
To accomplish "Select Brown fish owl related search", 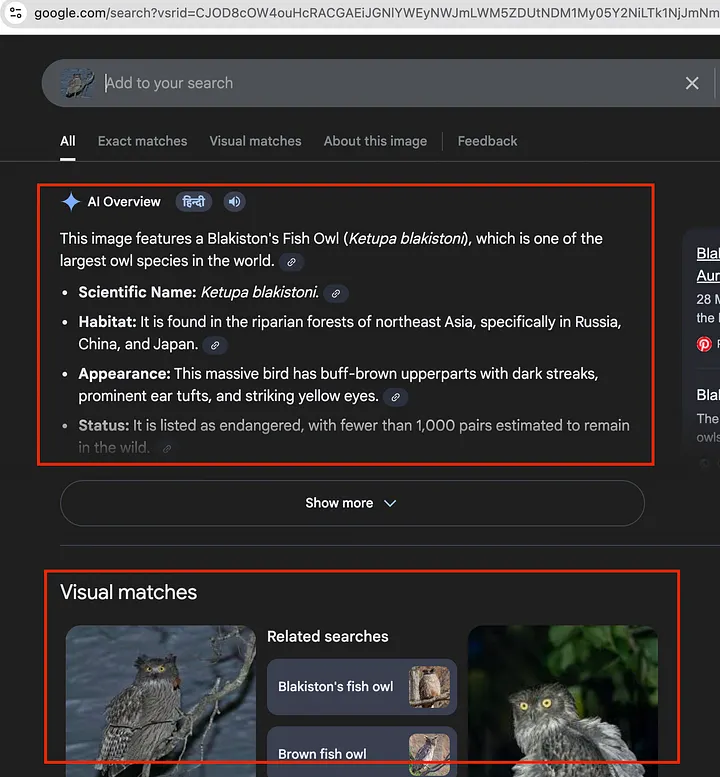I will (362, 753).
